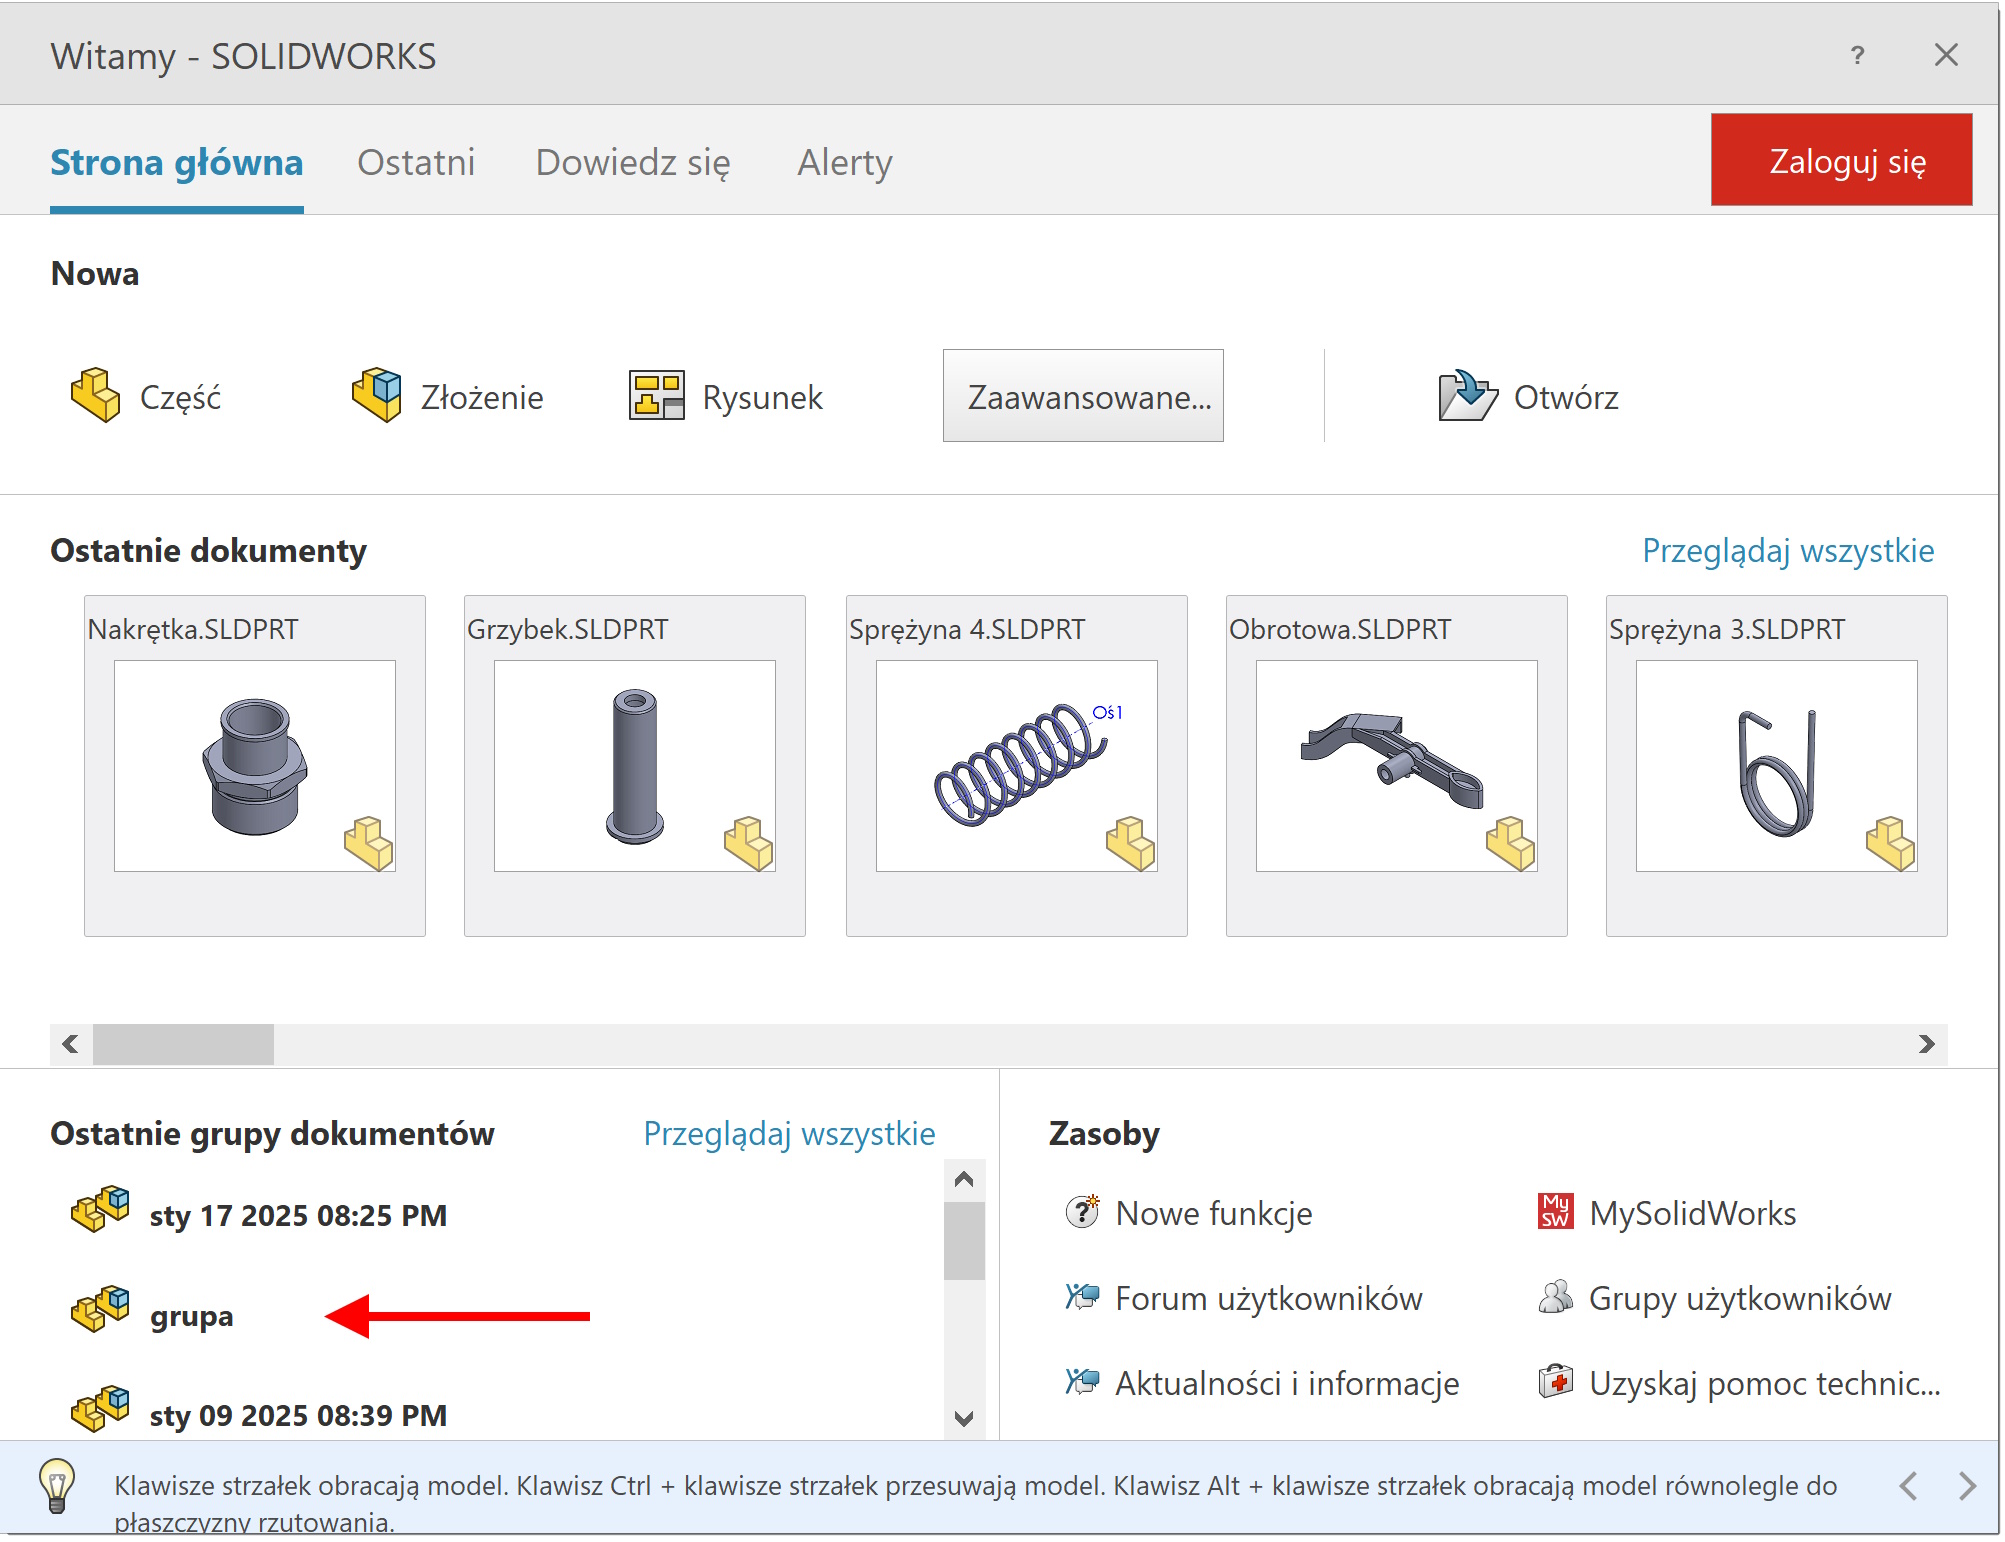Image resolution: width=2005 pixels, height=1542 pixels.
Task: Click the Uzyskaj pomoc technic... first-aid icon
Action: click(x=1555, y=1383)
